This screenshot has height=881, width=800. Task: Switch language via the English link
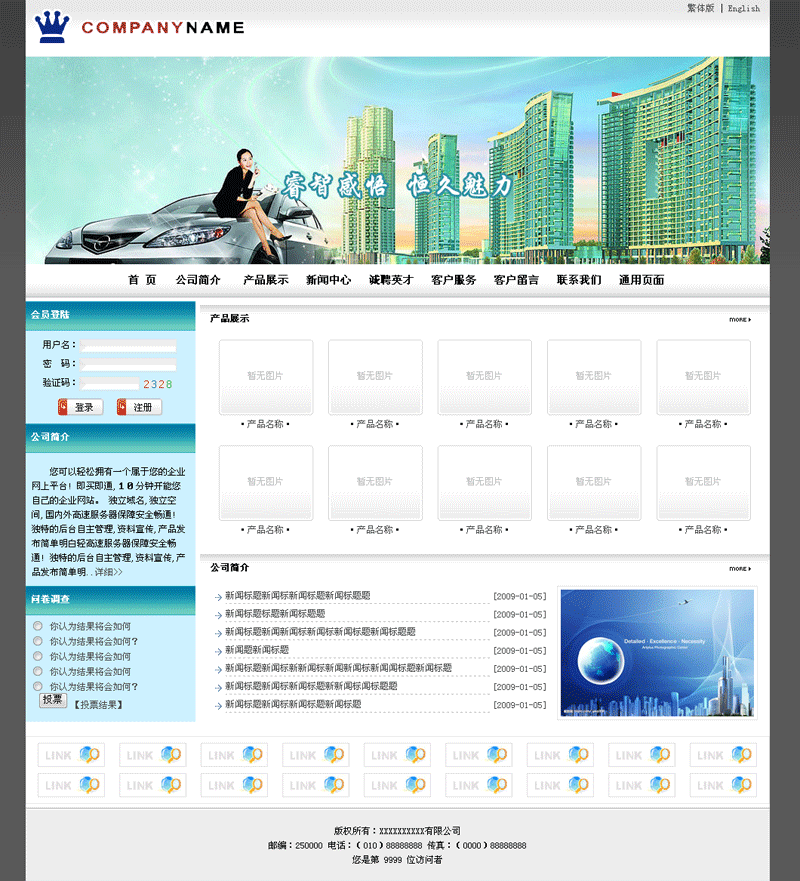[x=744, y=8]
